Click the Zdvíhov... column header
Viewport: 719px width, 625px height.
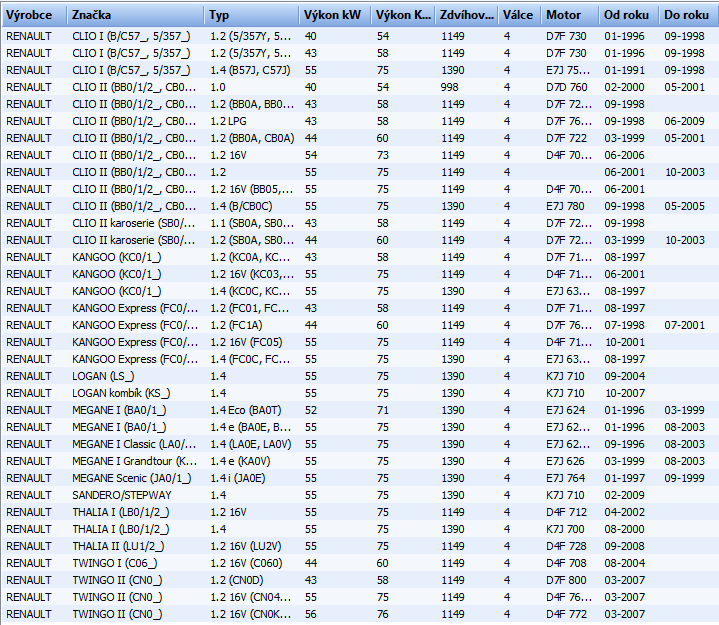coord(466,15)
